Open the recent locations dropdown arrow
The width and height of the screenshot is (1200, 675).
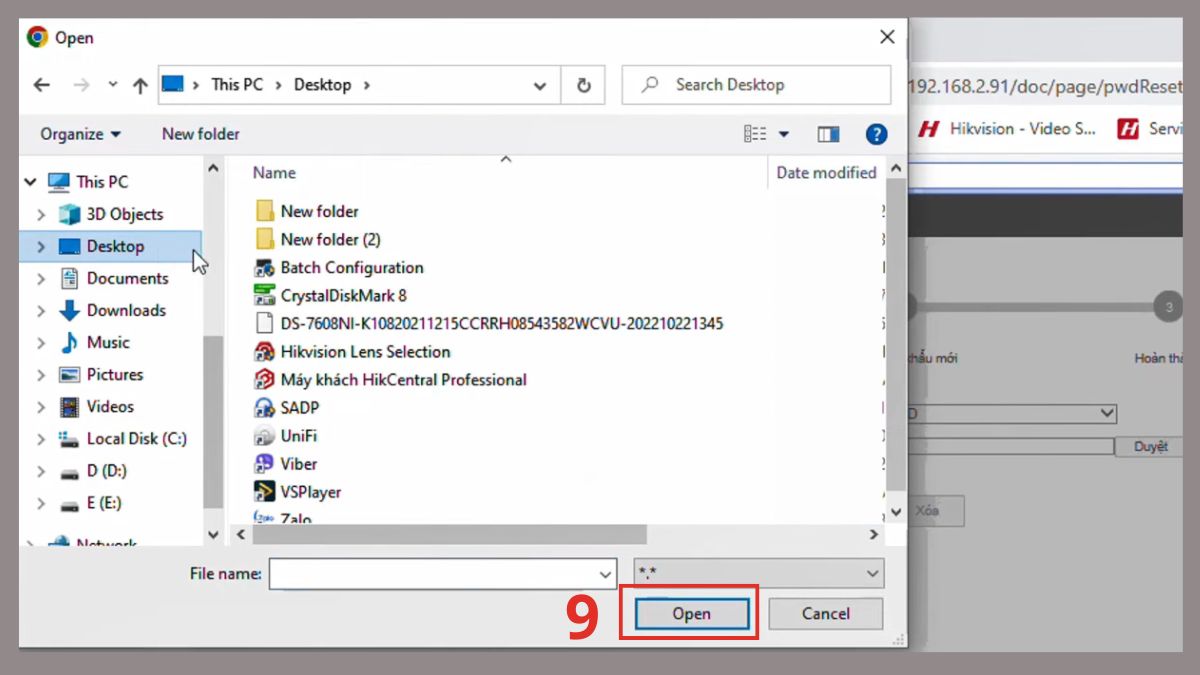(112, 86)
